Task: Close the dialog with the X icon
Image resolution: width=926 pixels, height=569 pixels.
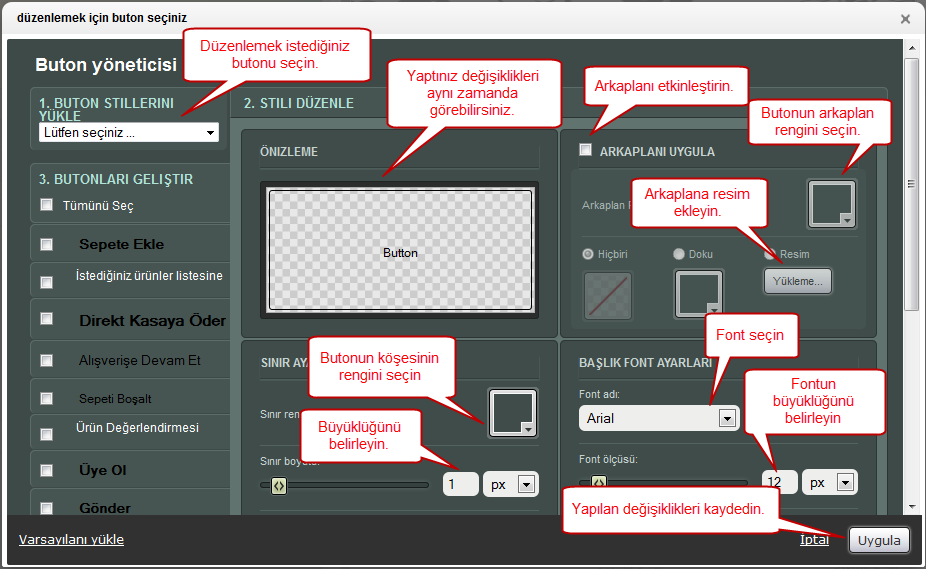Action: click(905, 19)
